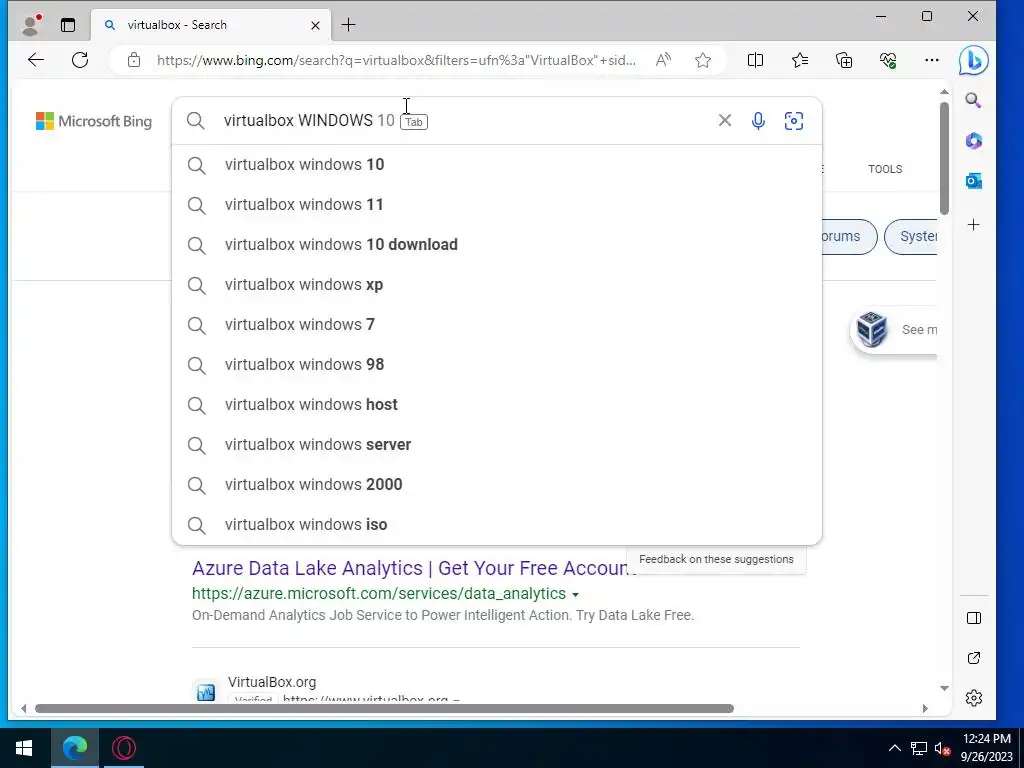Open Outlook from the sidebar
Screen dimensions: 1024x768
click(973, 181)
